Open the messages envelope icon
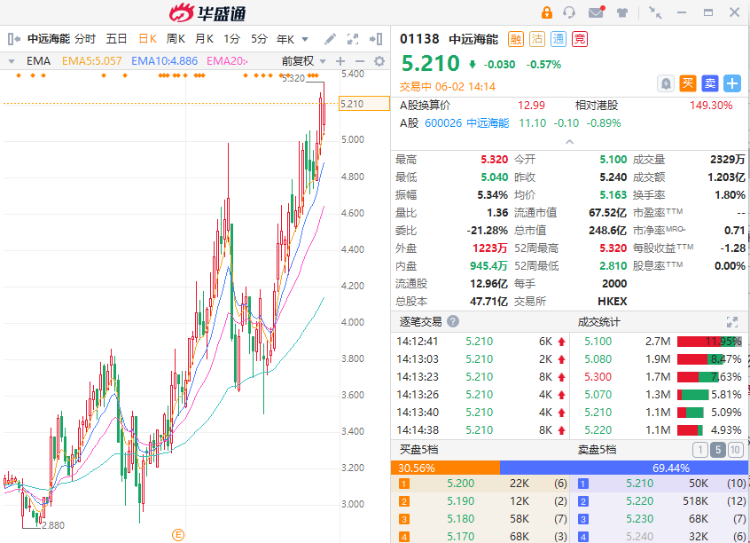The image size is (750, 543). [596, 12]
